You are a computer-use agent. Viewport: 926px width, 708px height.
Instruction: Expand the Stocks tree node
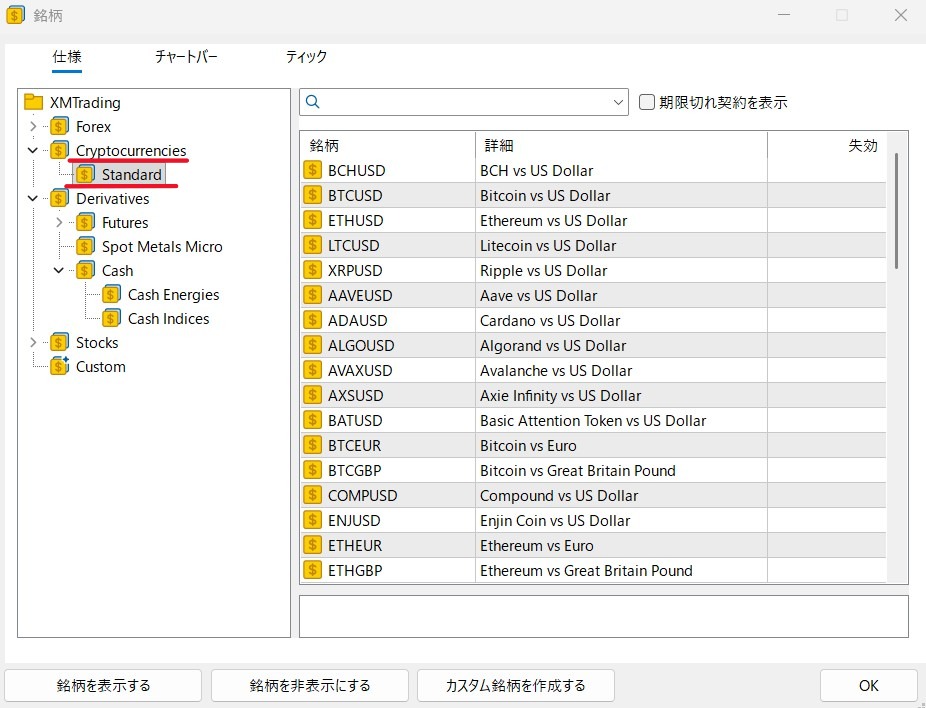tap(33, 342)
